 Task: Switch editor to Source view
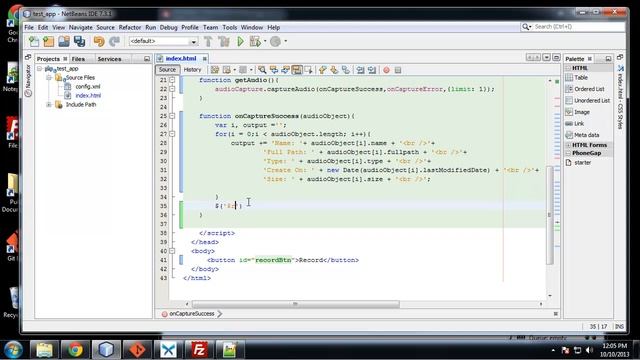click(167, 70)
